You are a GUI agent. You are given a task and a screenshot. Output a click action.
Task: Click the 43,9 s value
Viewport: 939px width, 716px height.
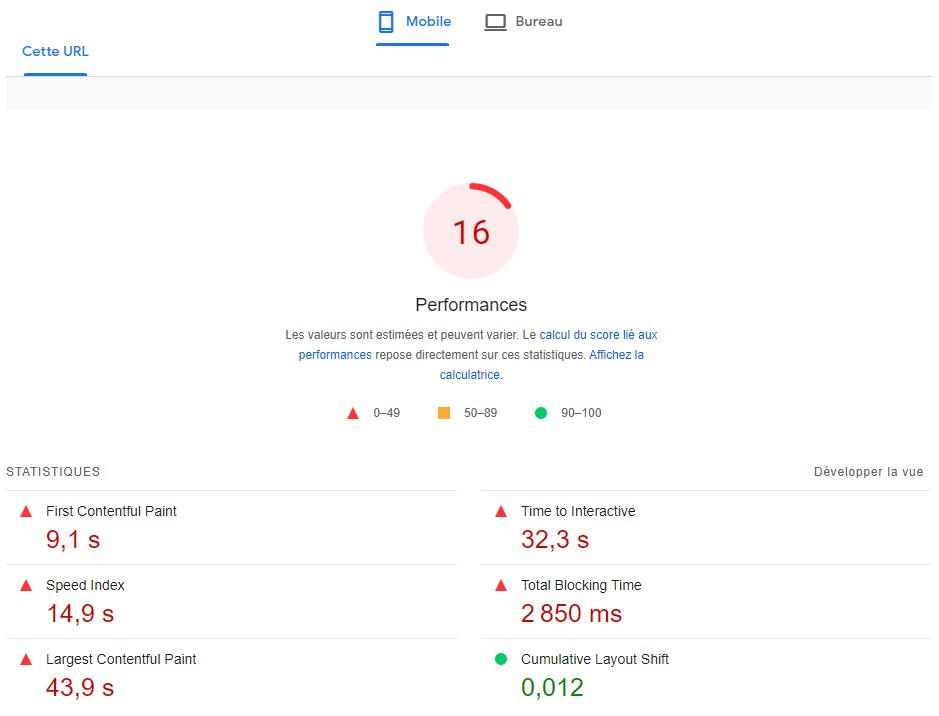click(x=80, y=688)
